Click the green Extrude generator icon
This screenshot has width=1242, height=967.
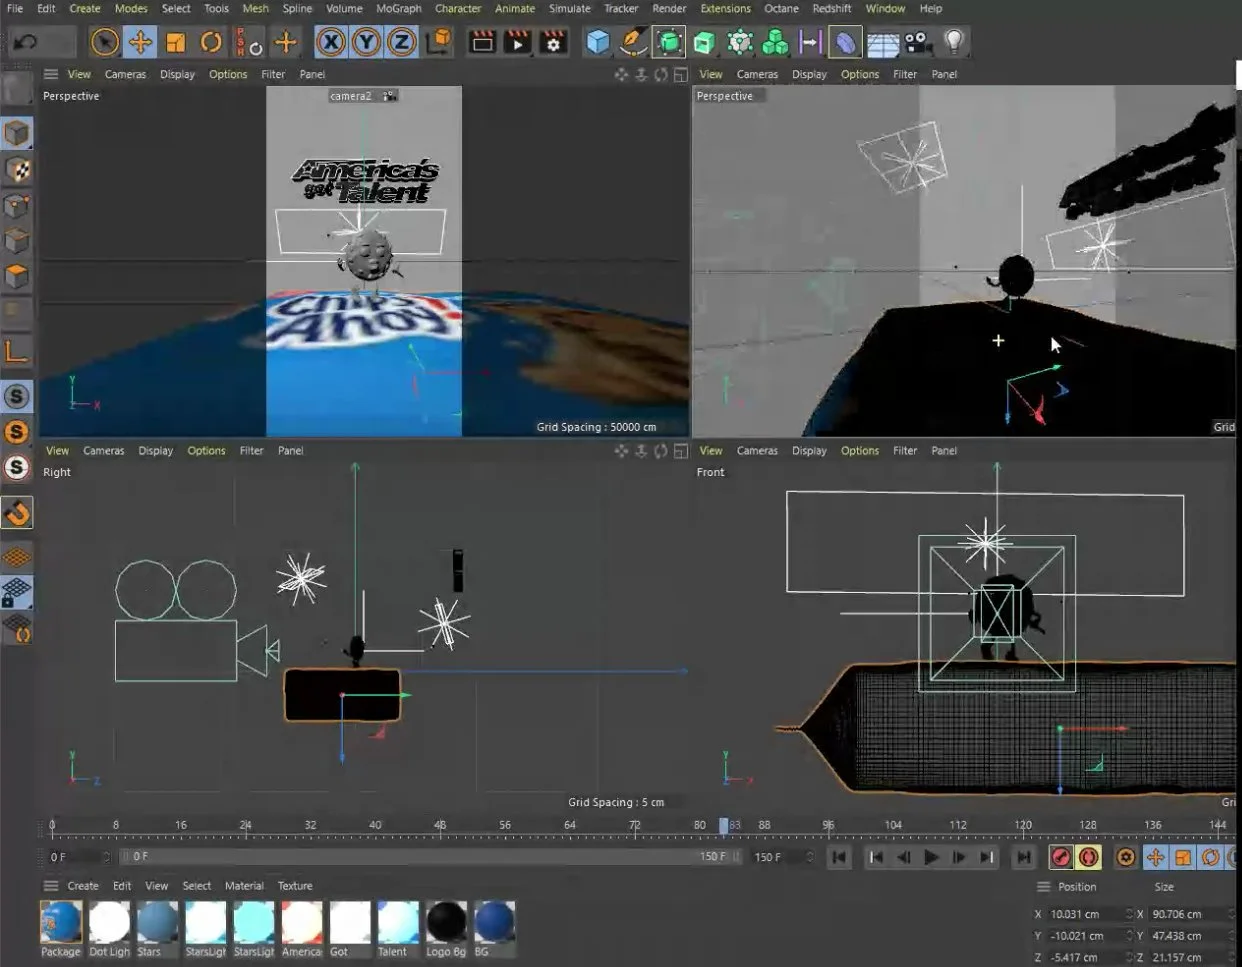(704, 42)
